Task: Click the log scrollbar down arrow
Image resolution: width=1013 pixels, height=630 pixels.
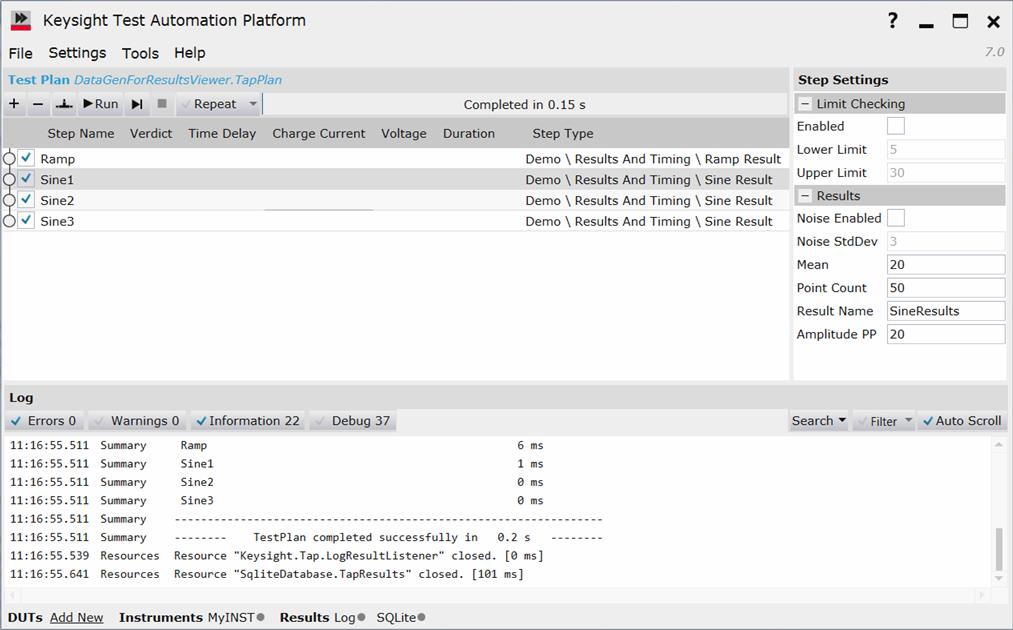Action: point(999,578)
